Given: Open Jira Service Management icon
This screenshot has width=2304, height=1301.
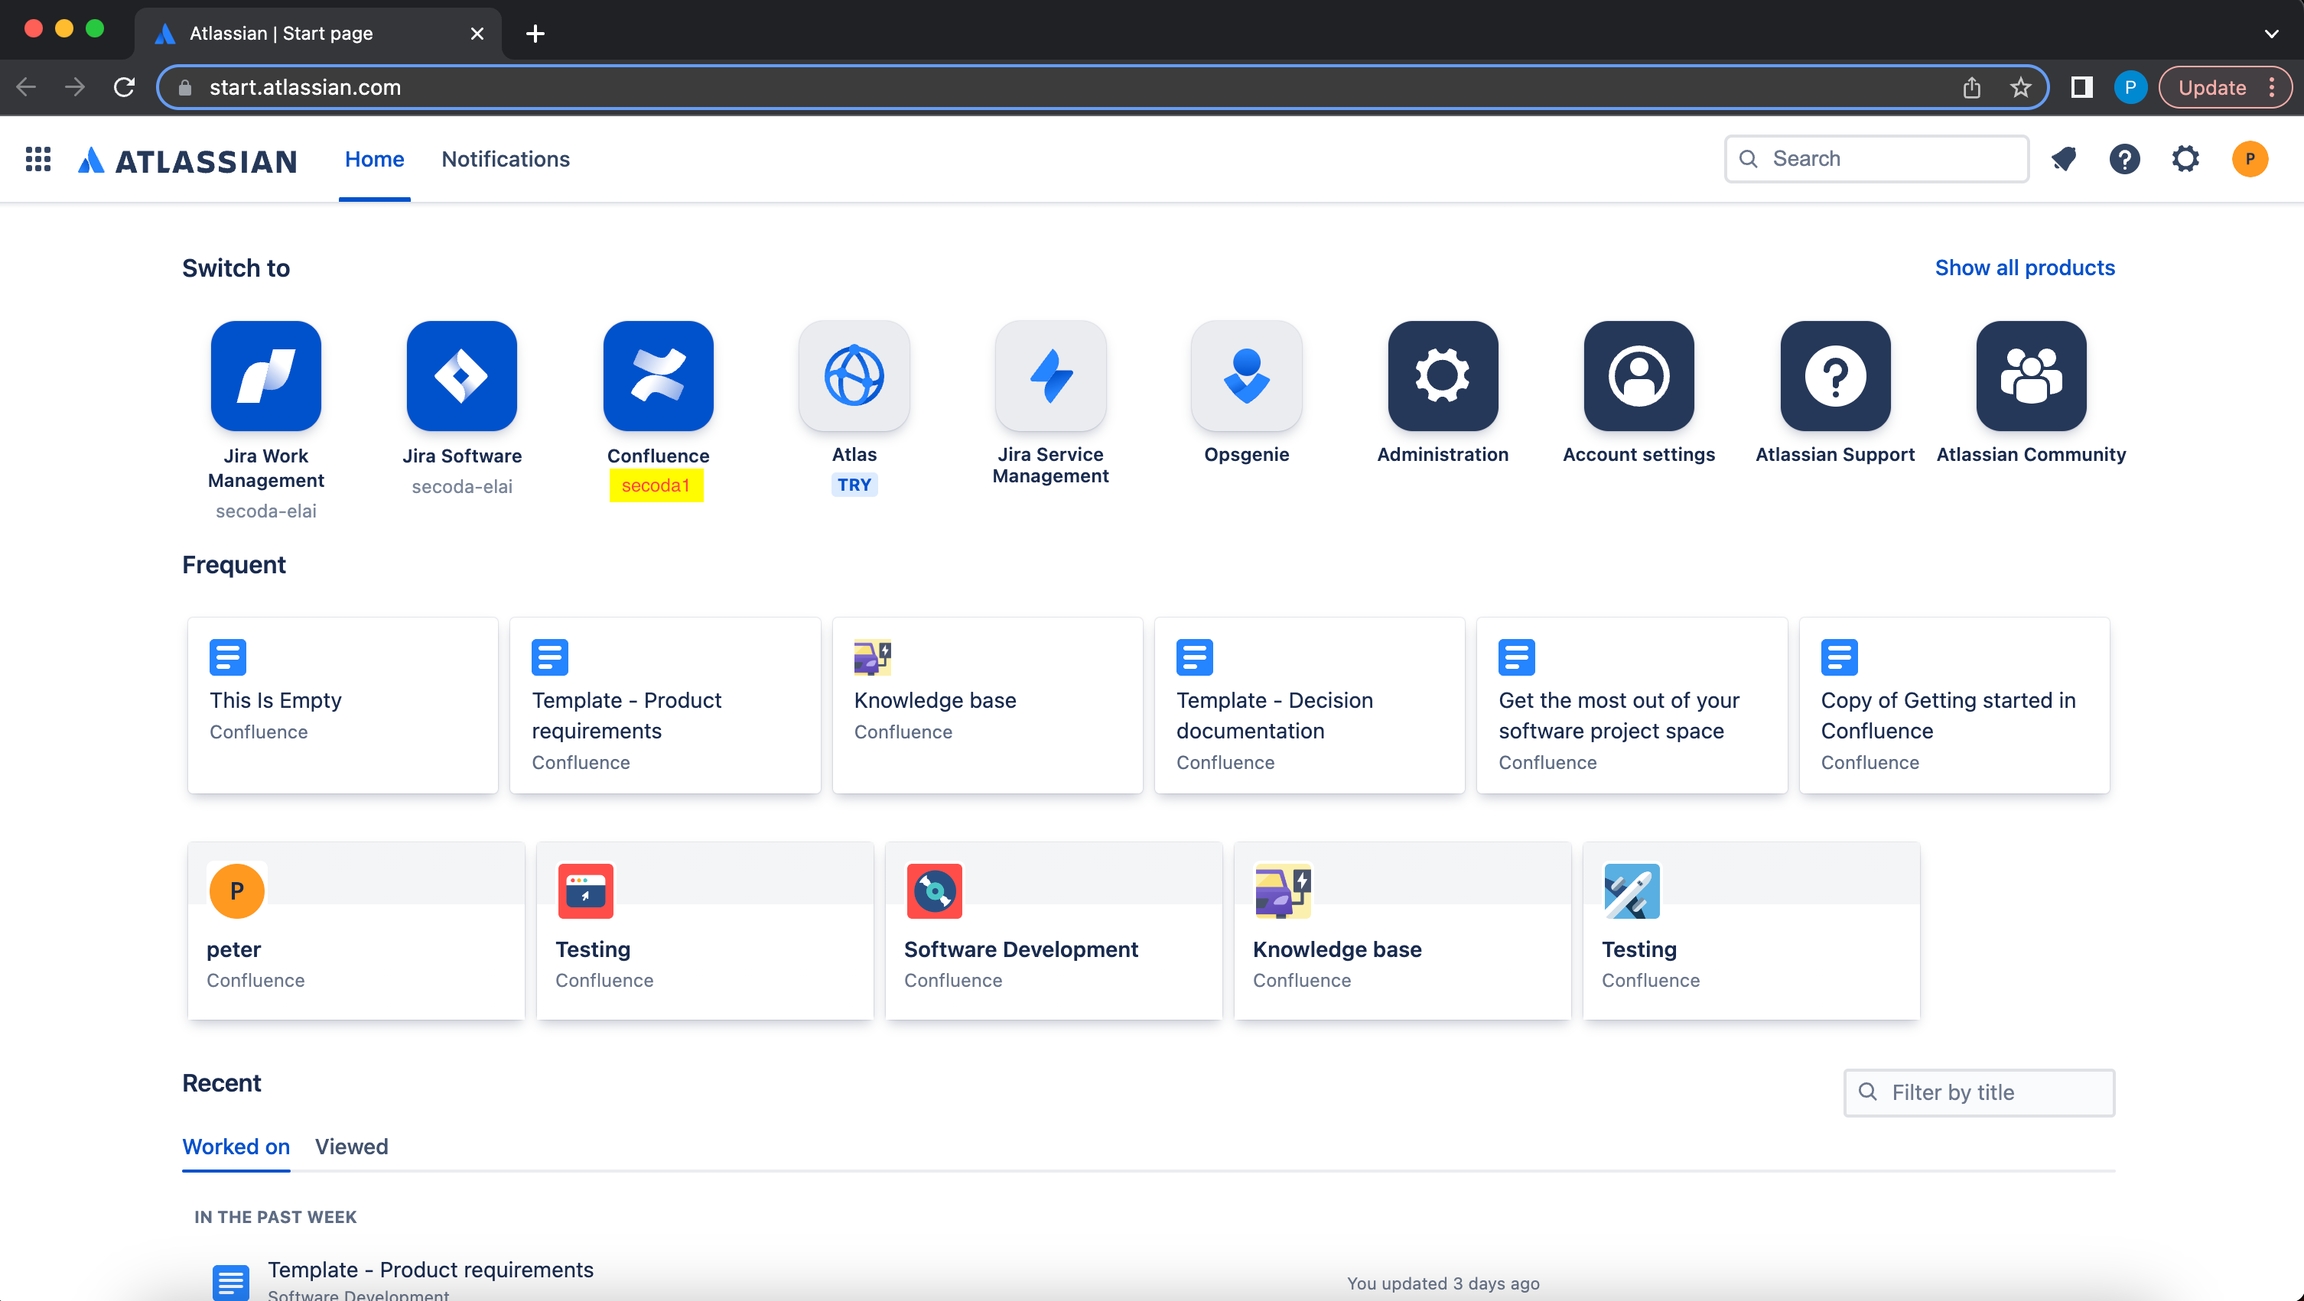Looking at the screenshot, I should coord(1050,376).
